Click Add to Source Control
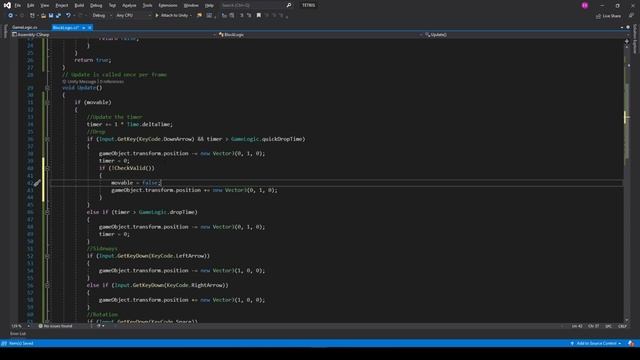Image resolution: width=640 pixels, height=360 pixels. (596, 343)
